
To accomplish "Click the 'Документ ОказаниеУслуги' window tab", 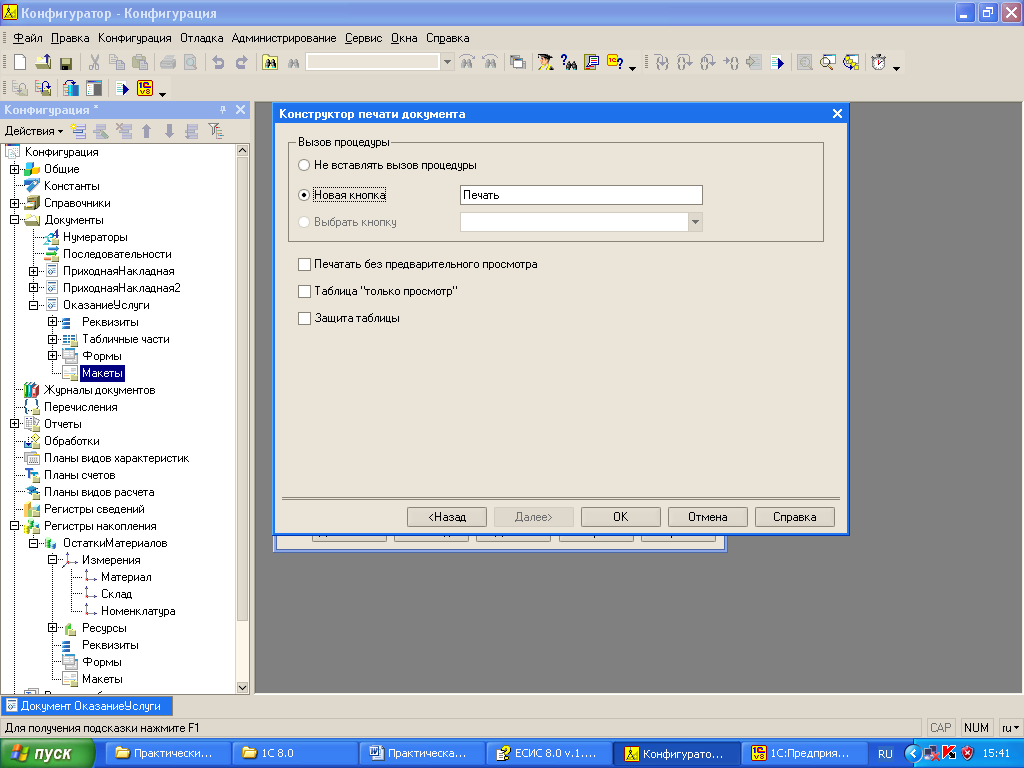I will pyautogui.click(x=87, y=706).
